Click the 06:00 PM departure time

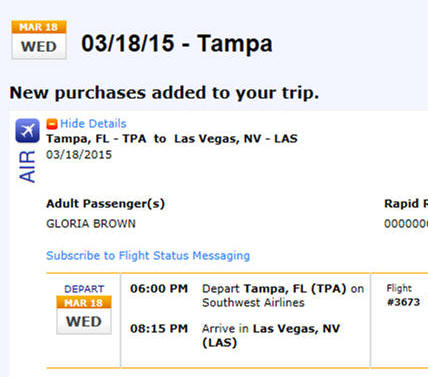pos(159,288)
